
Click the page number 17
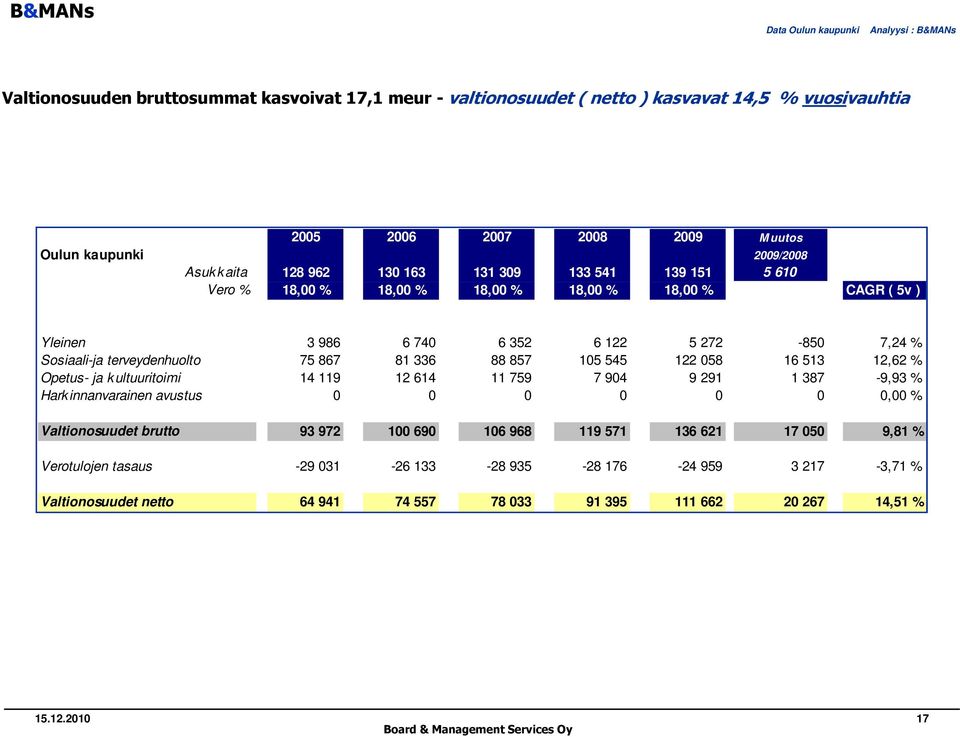pyautogui.click(x=922, y=719)
